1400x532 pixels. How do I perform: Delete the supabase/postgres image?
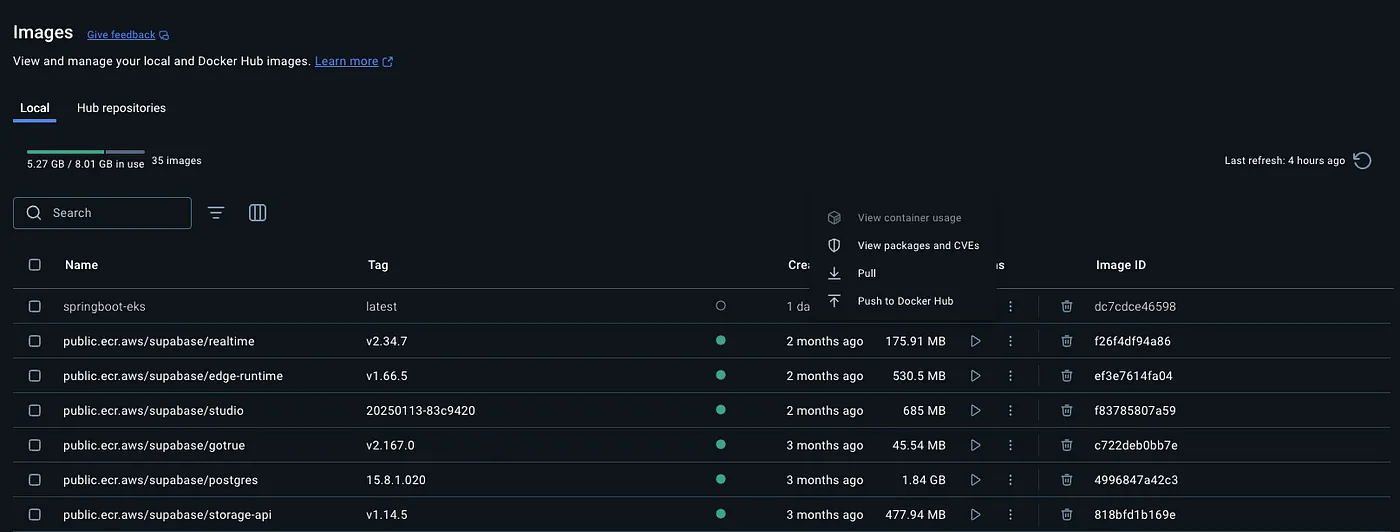pyautogui.click(x=1066, y=480)
